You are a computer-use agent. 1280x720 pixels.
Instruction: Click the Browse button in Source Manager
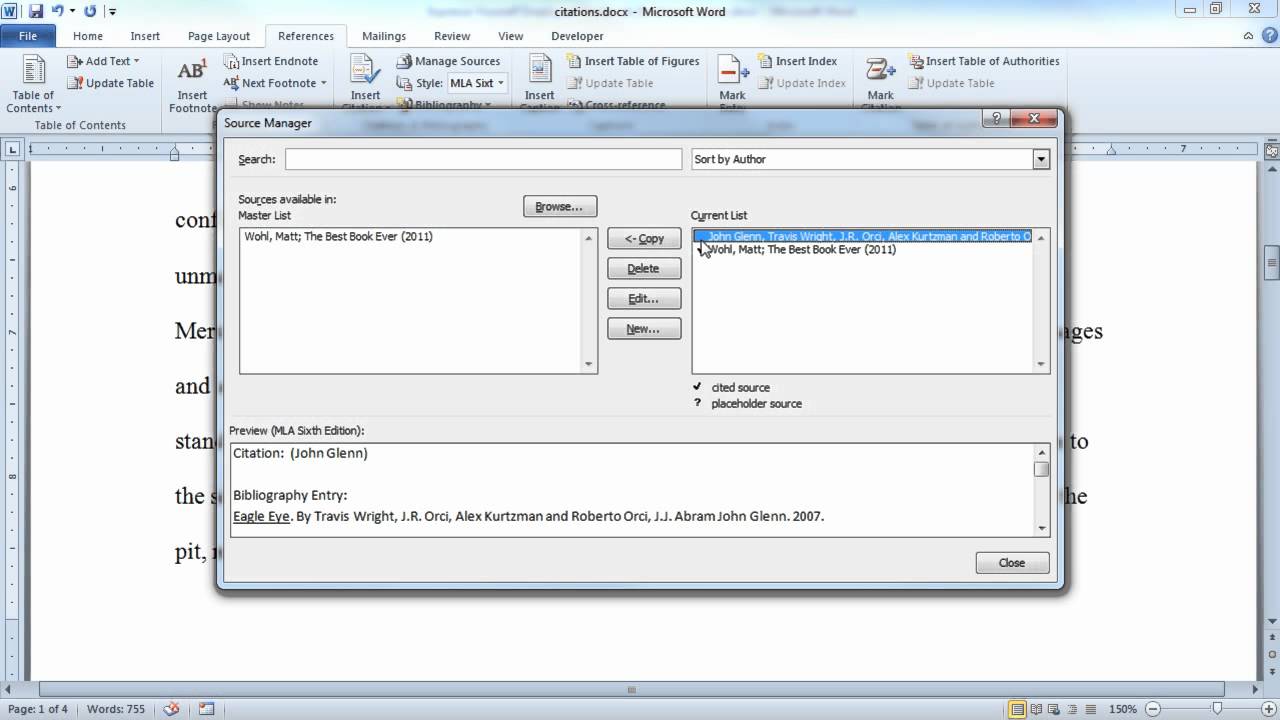pyautogui.click(x=559, y=206)
